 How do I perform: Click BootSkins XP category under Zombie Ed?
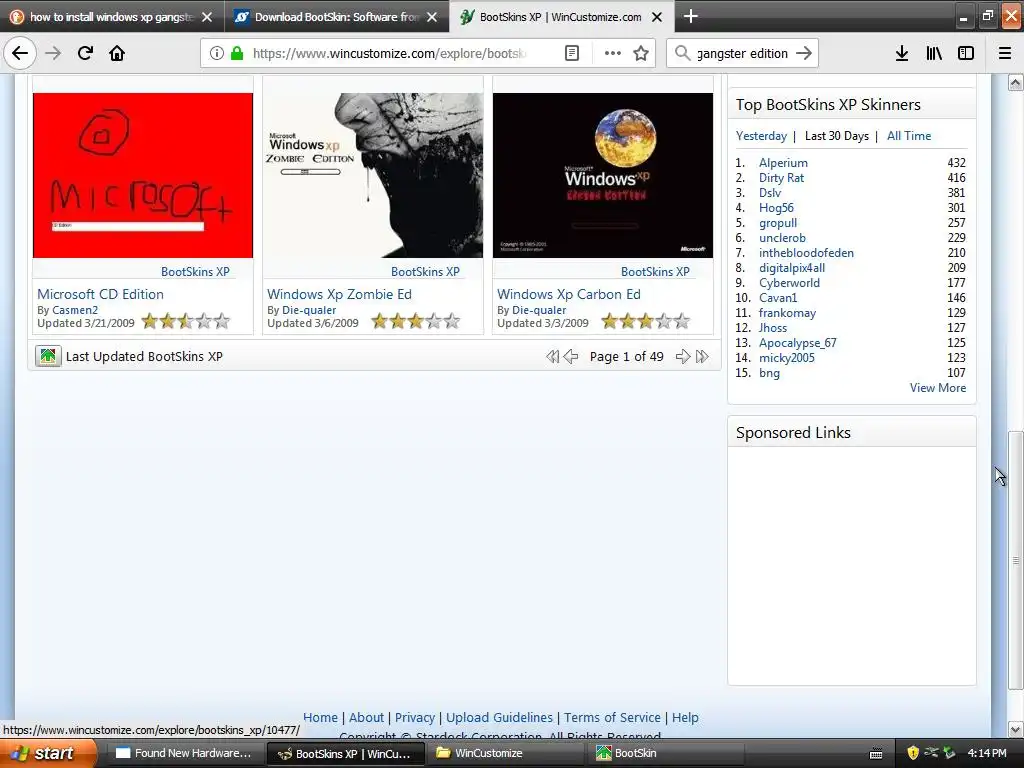coord(425,272)
